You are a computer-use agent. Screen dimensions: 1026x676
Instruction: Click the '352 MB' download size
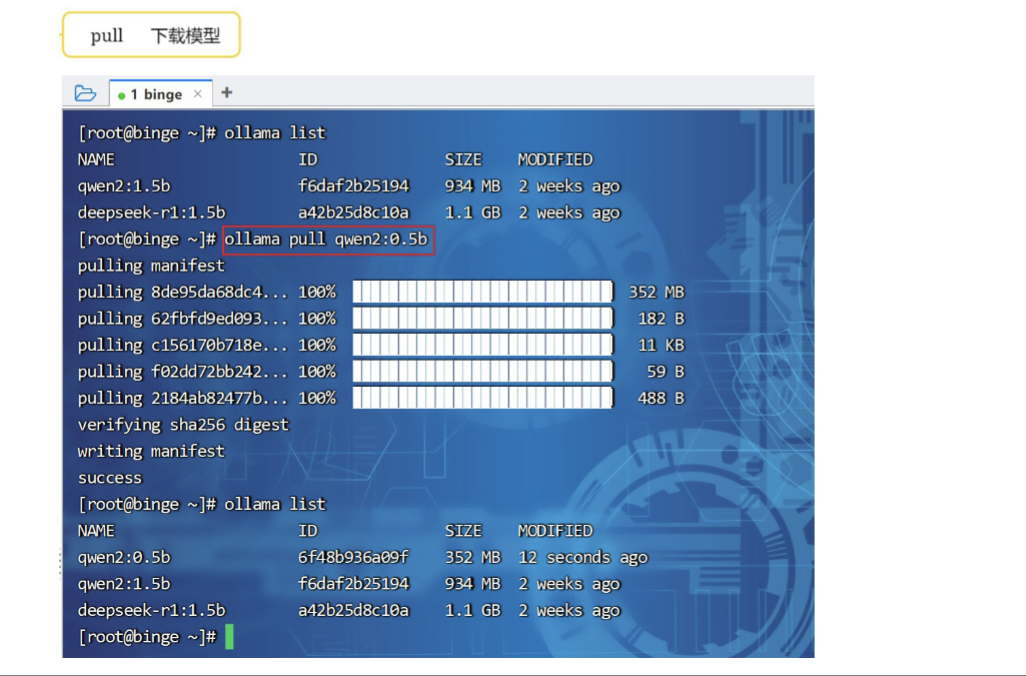[656, 292]
